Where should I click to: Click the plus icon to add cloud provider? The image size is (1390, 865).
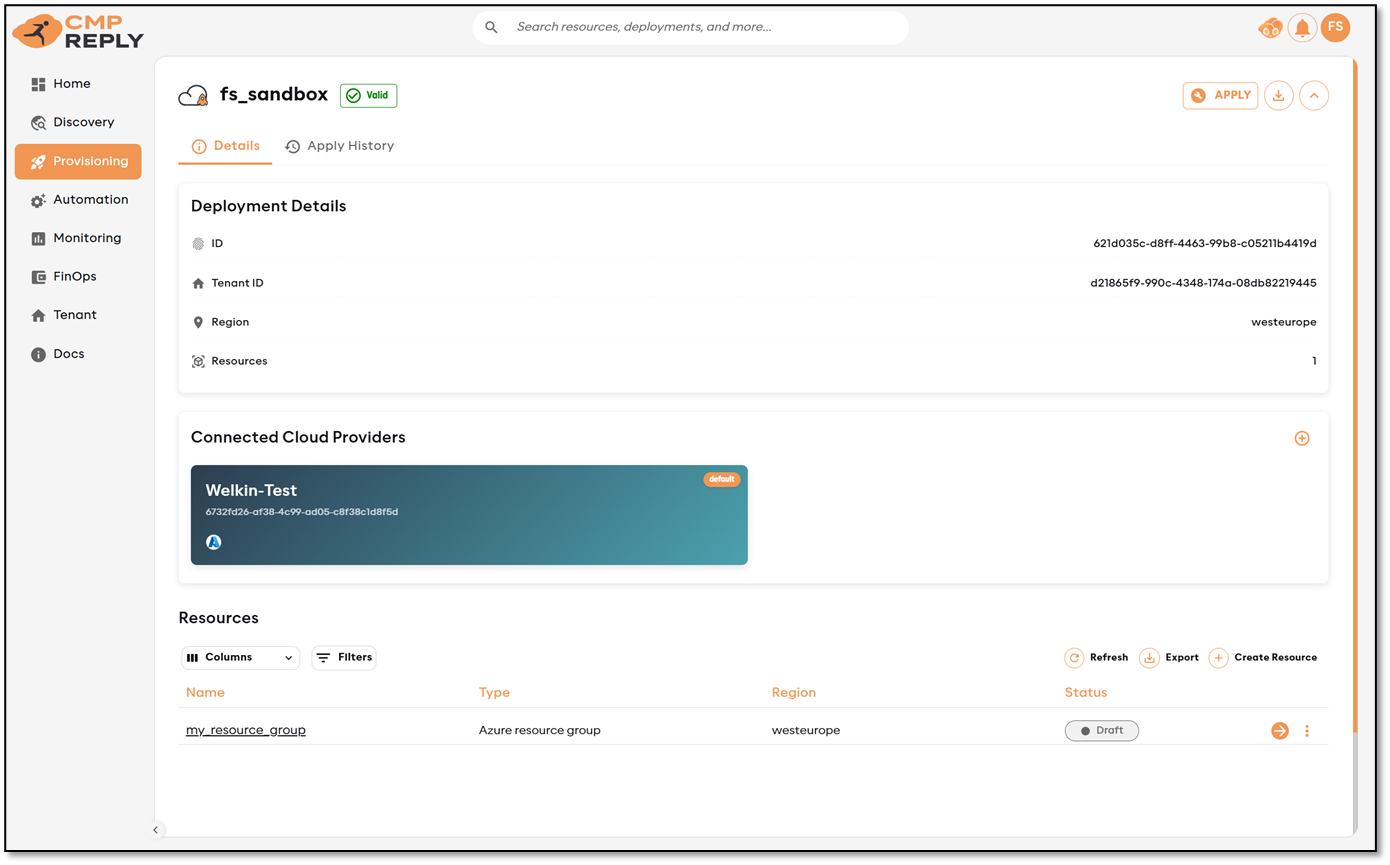(x=1301, y=438)
